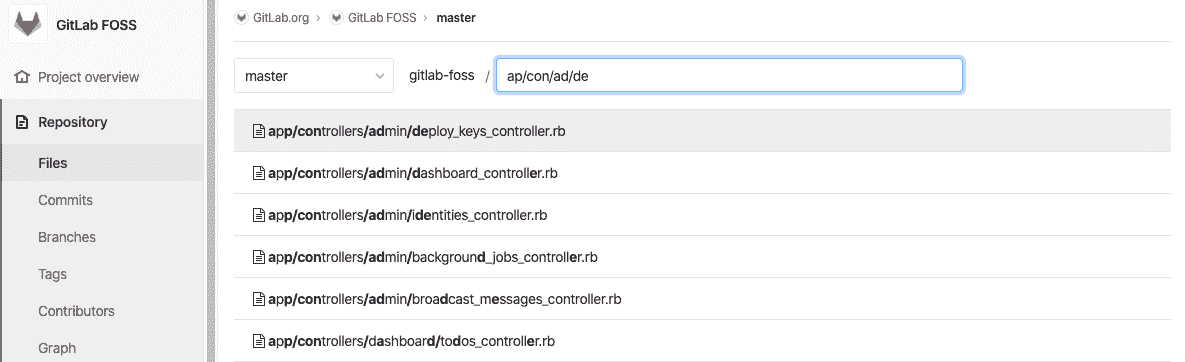Click the gitlab-foss root path link
Screen dimensions: 1185x362
point(441,75)
